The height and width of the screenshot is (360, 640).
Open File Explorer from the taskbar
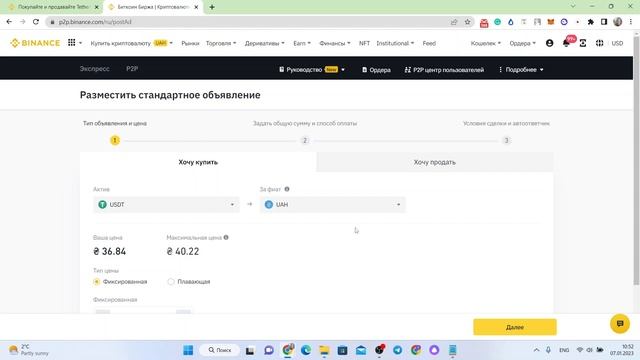pos(324,350)
